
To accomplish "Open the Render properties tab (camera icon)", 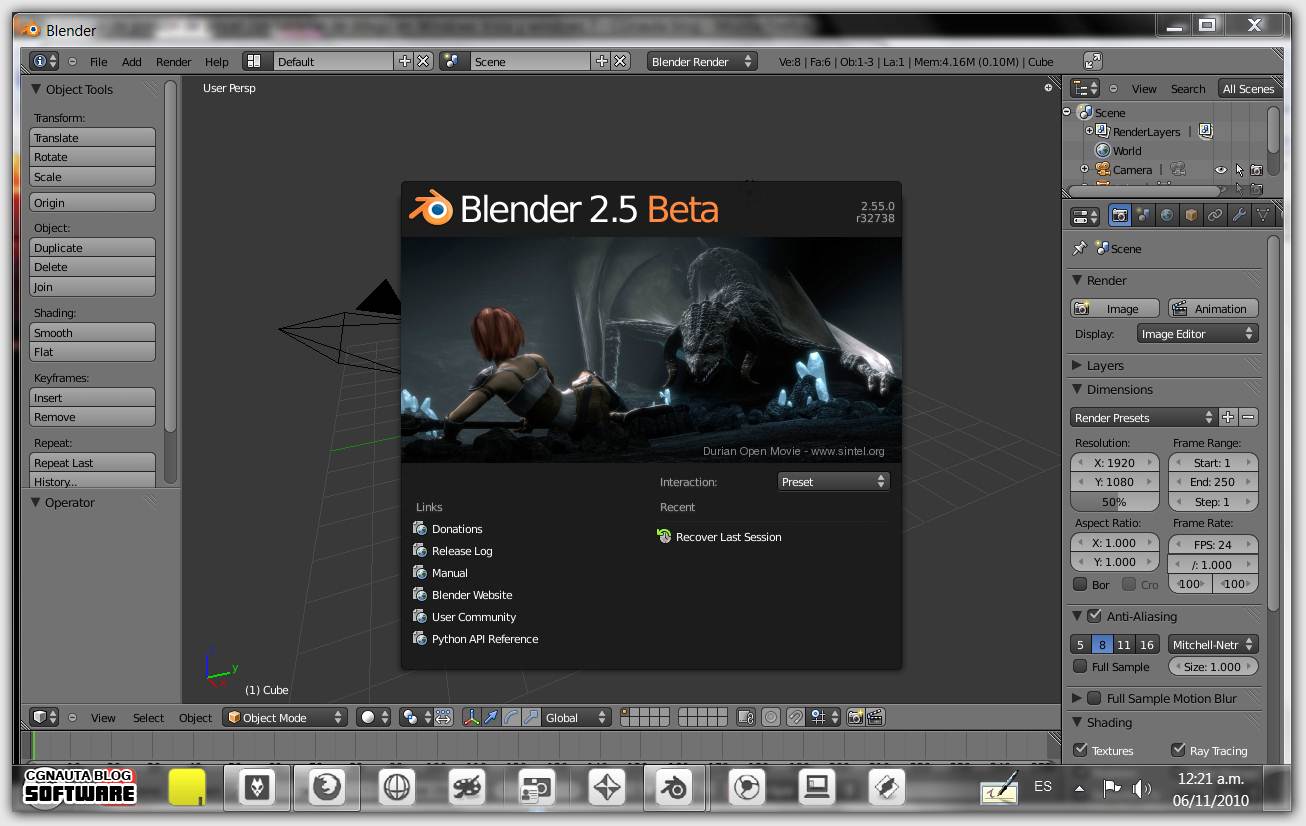I will [1120, 215].
